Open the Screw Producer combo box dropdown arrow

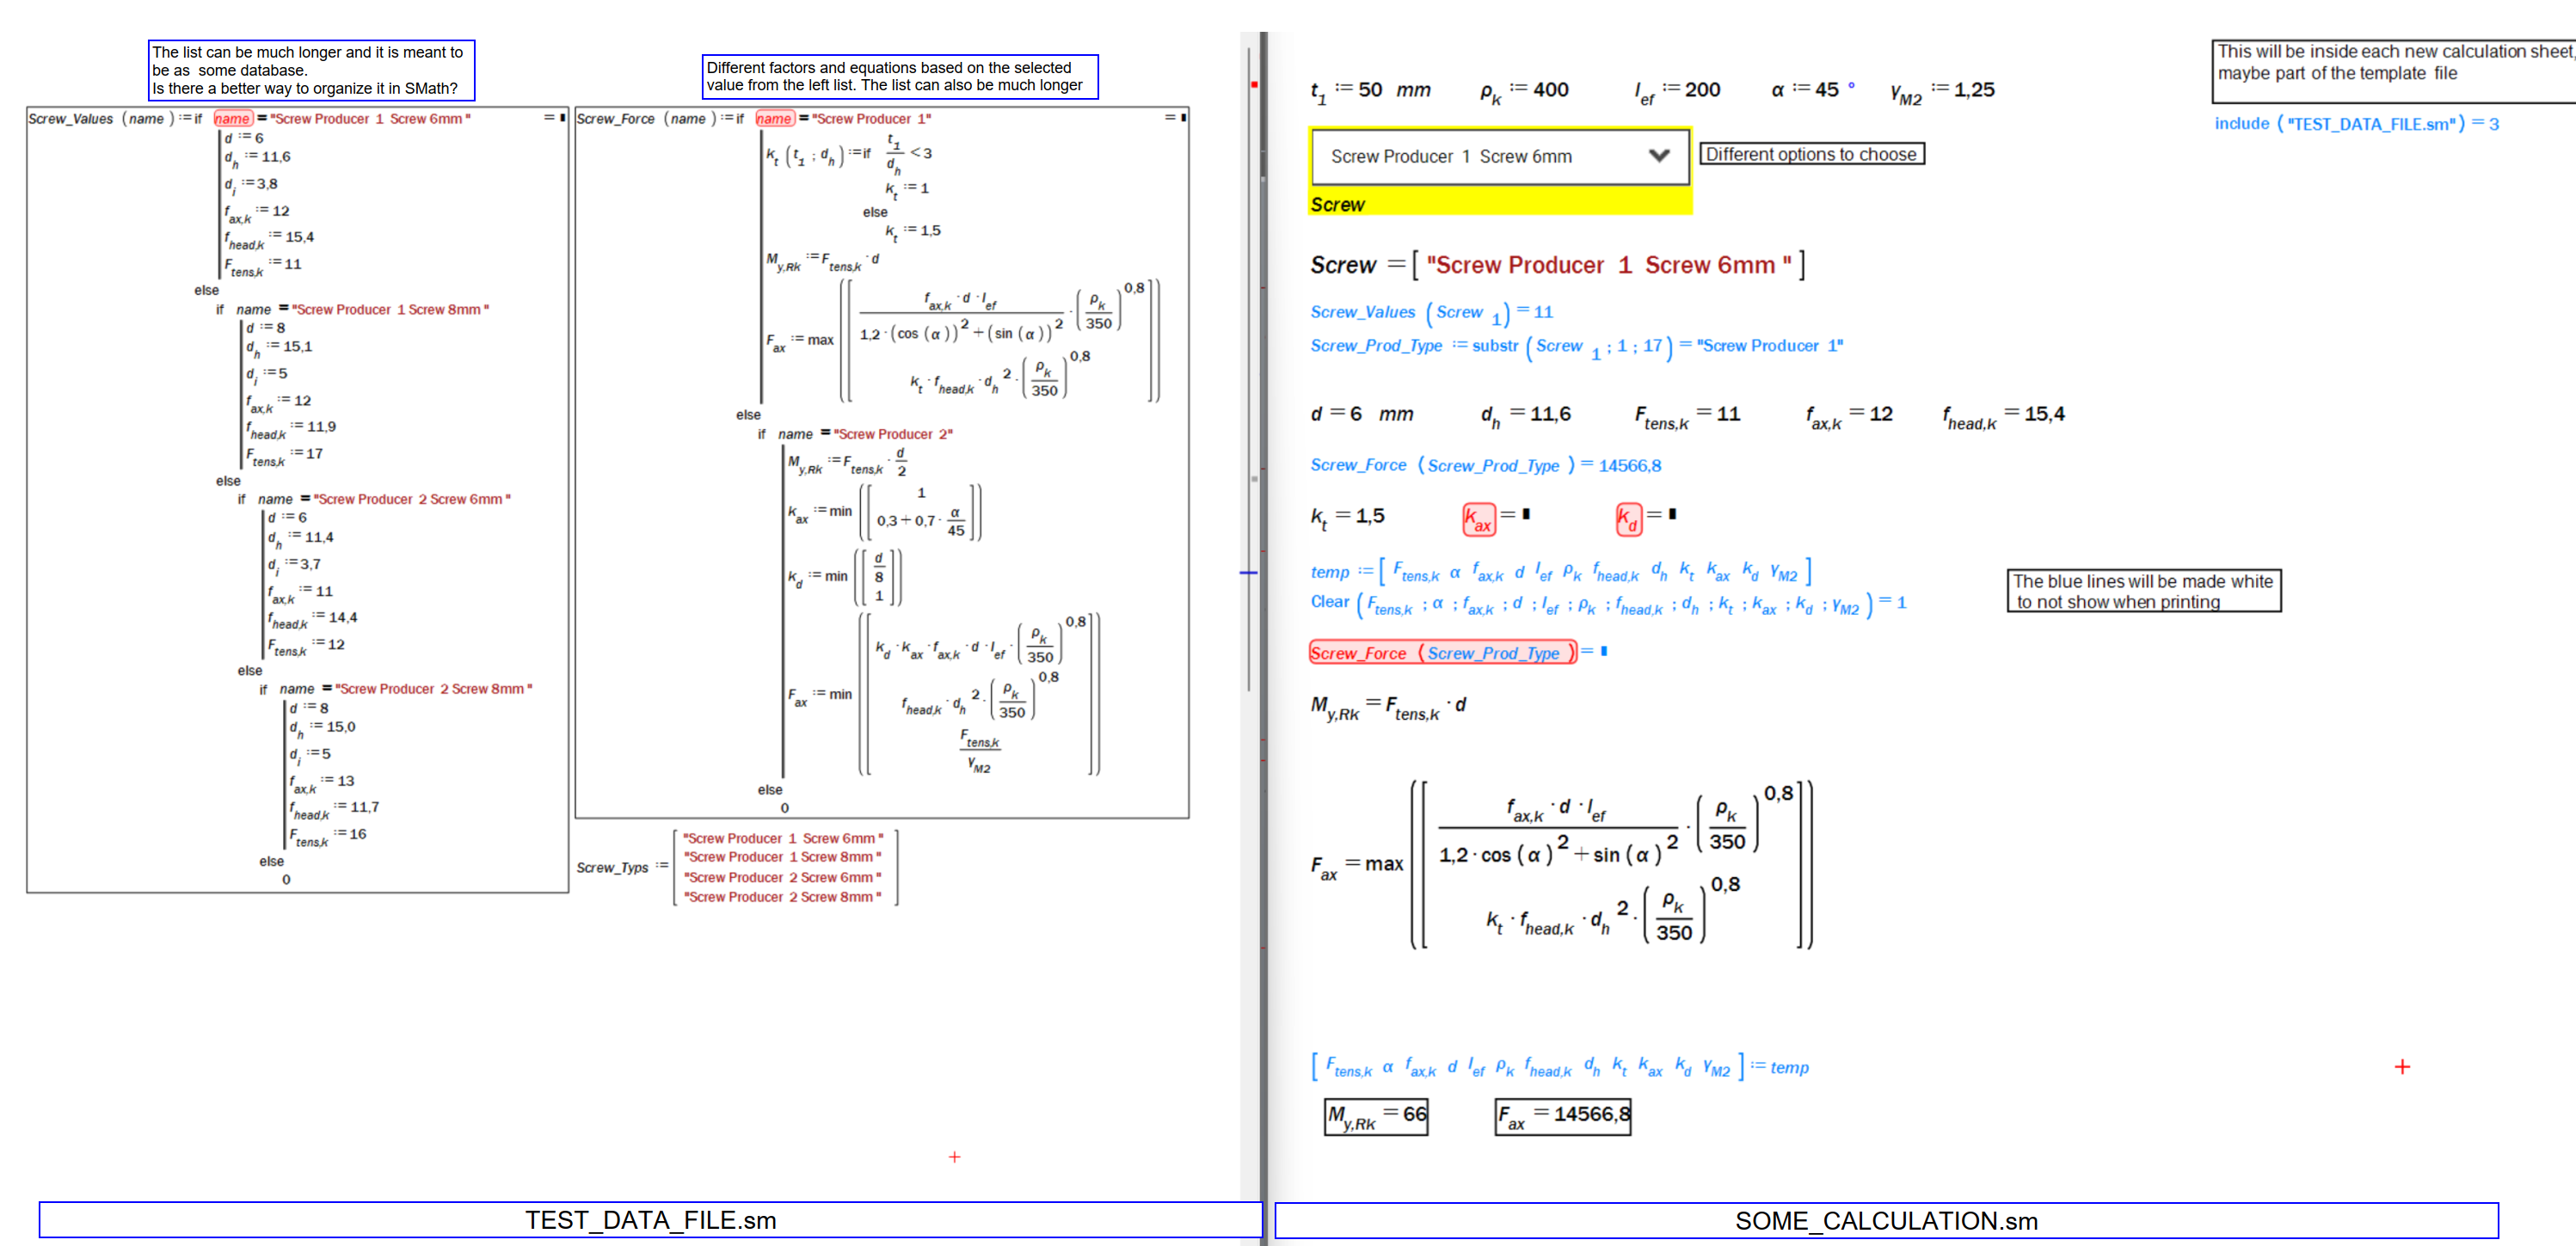pyautogui.click(x=1658, y=156)
